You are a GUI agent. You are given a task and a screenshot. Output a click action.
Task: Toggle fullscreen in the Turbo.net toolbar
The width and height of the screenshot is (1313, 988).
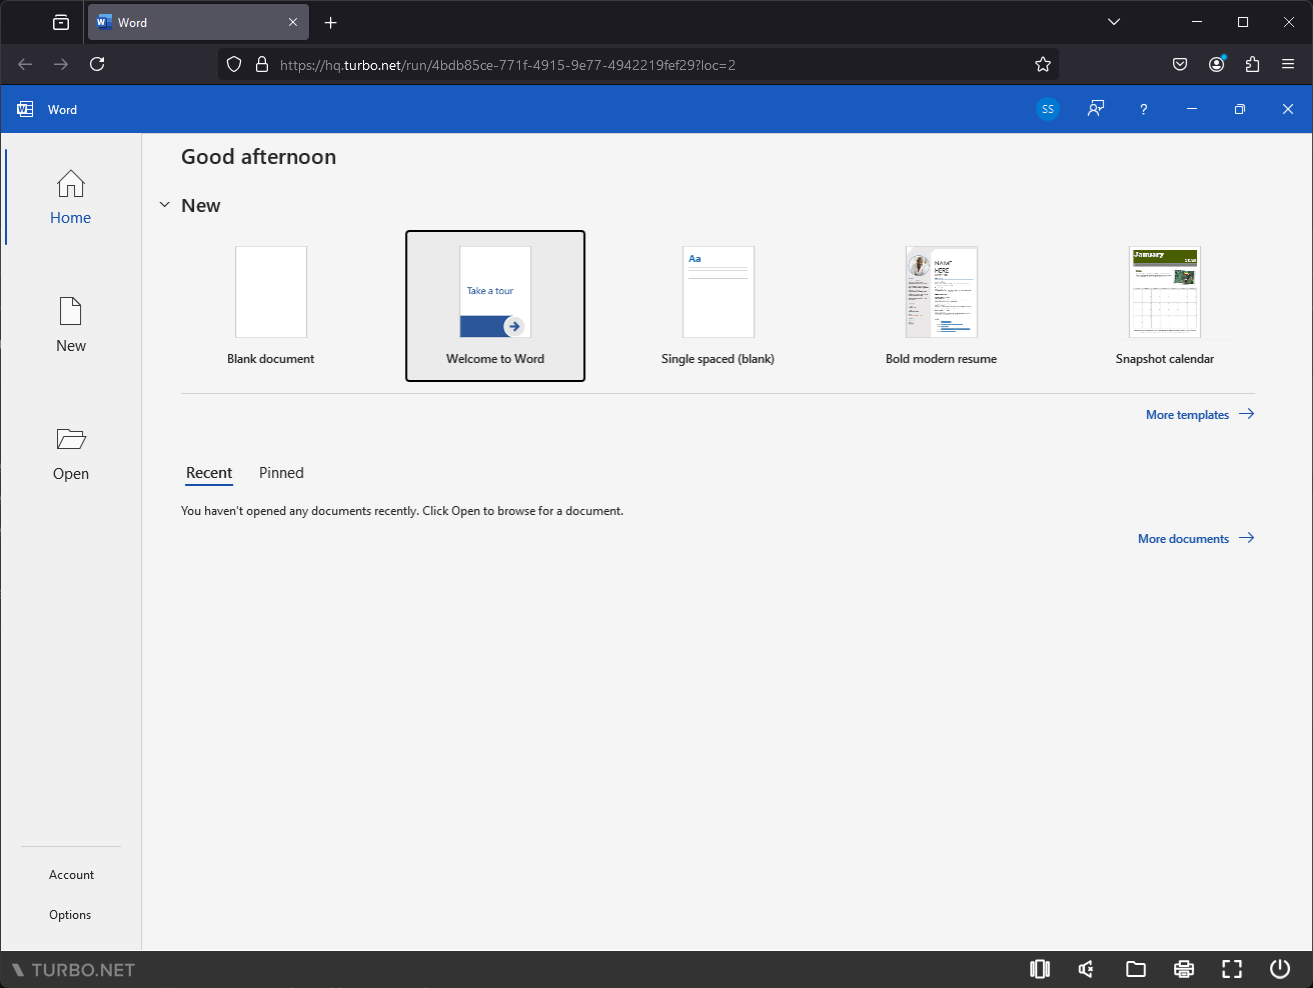(x=1231, y=969)
